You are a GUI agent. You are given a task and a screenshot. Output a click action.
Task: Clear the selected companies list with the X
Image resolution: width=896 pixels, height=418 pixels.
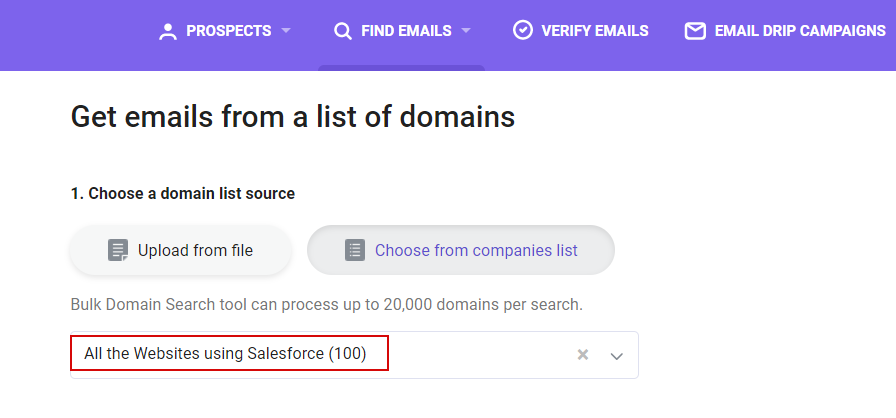tap(583, 355)
